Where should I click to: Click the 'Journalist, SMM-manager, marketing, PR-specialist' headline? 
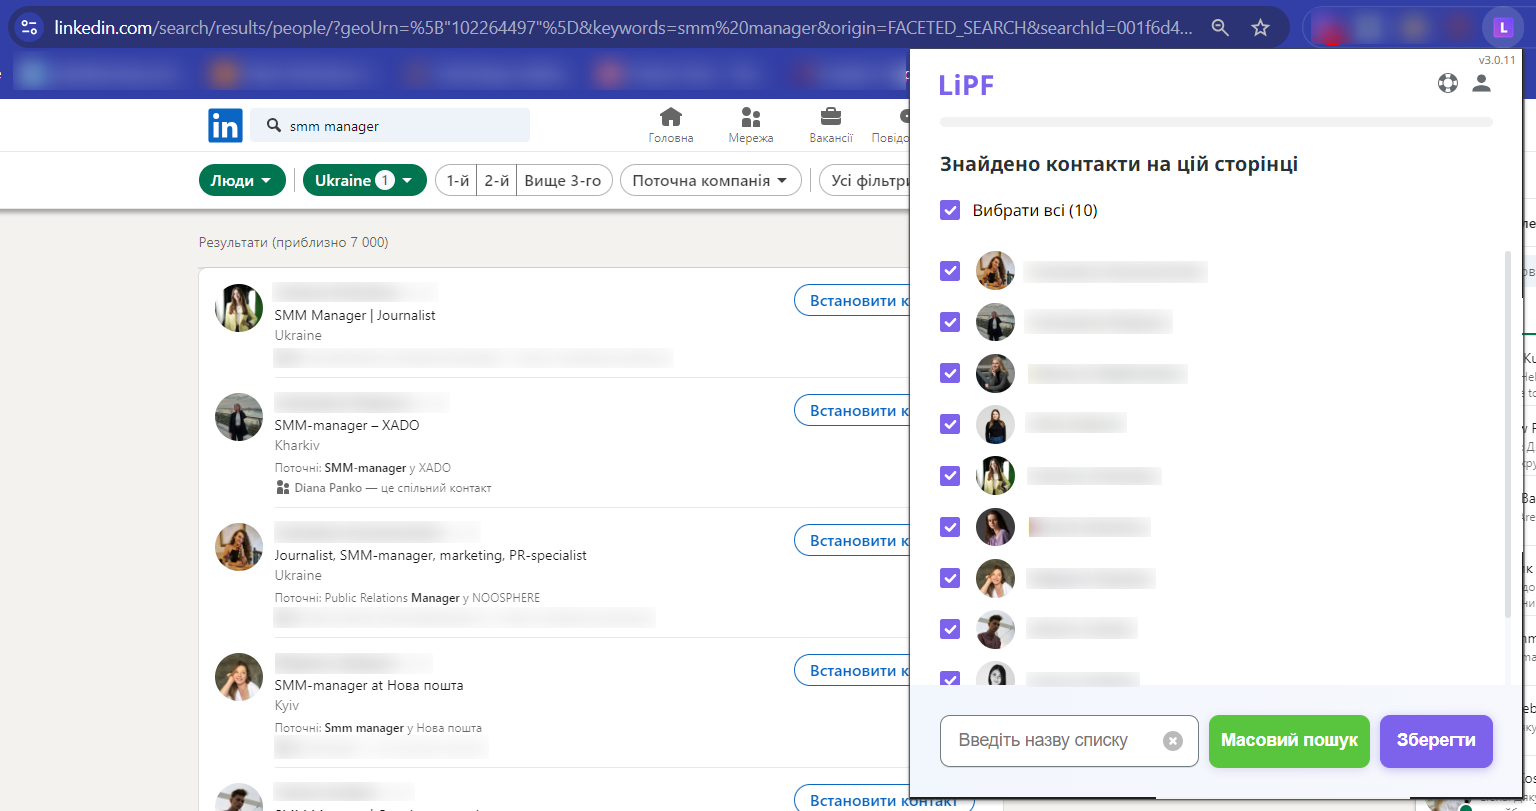coord(431,555)
